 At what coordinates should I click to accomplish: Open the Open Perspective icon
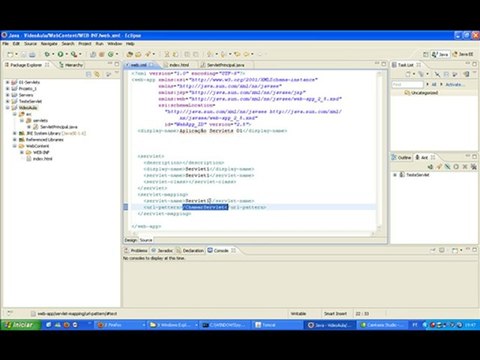[426, 54]
